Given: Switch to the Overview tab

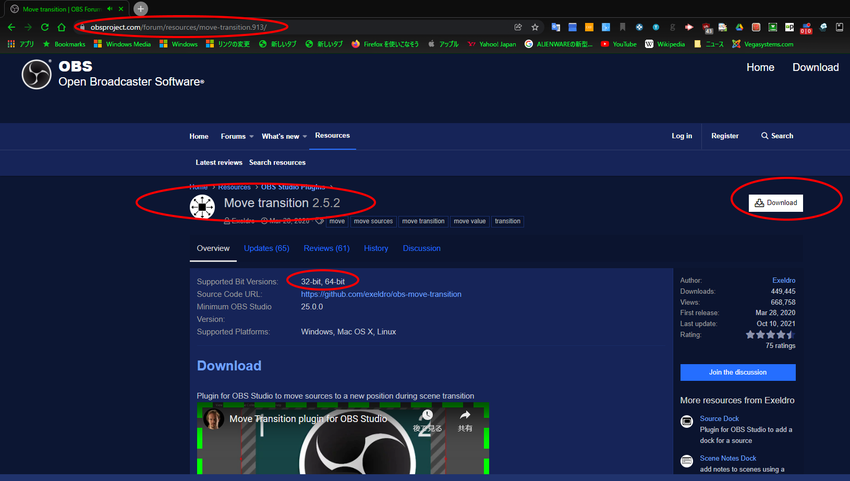Looking at the screenshot, I should (x=213, y=248).
